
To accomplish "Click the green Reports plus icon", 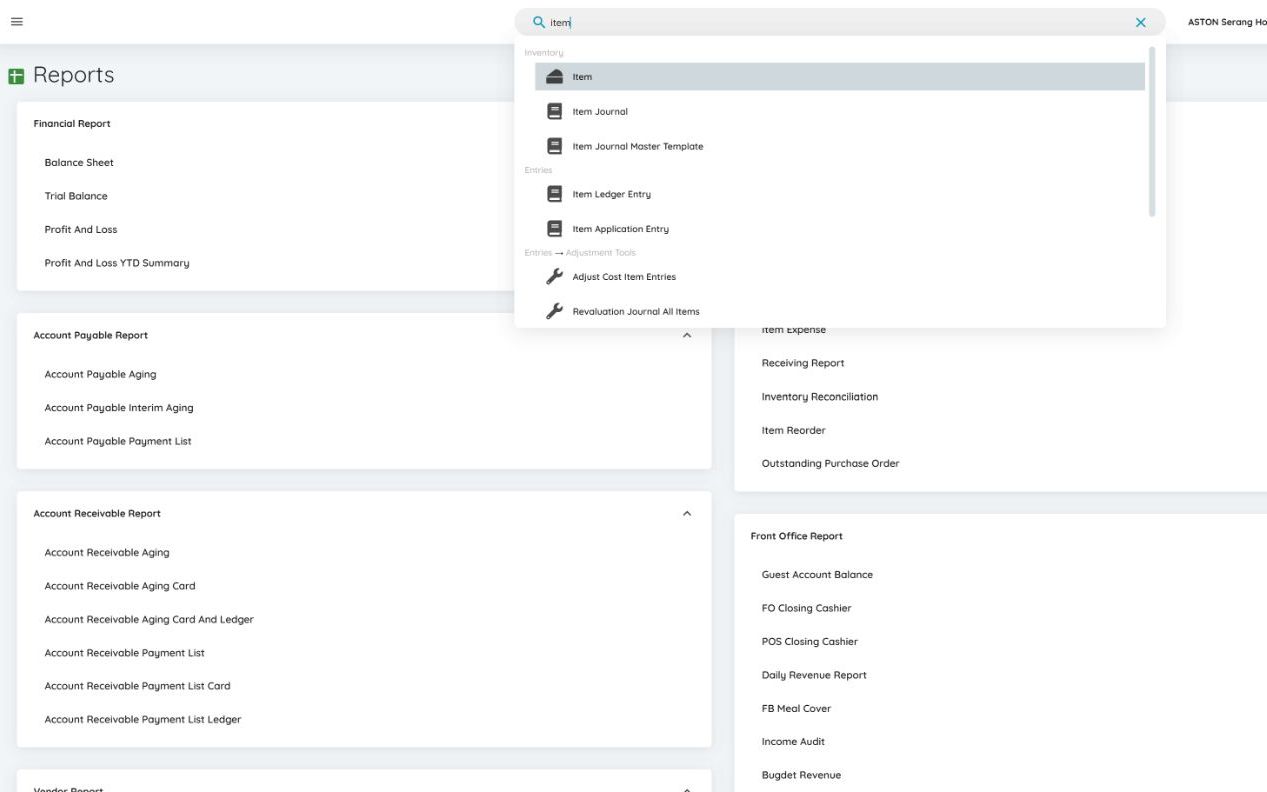I will [16, 76].
